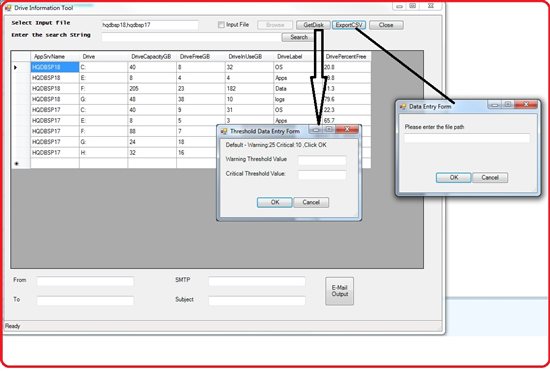Click the From email field

85,281
